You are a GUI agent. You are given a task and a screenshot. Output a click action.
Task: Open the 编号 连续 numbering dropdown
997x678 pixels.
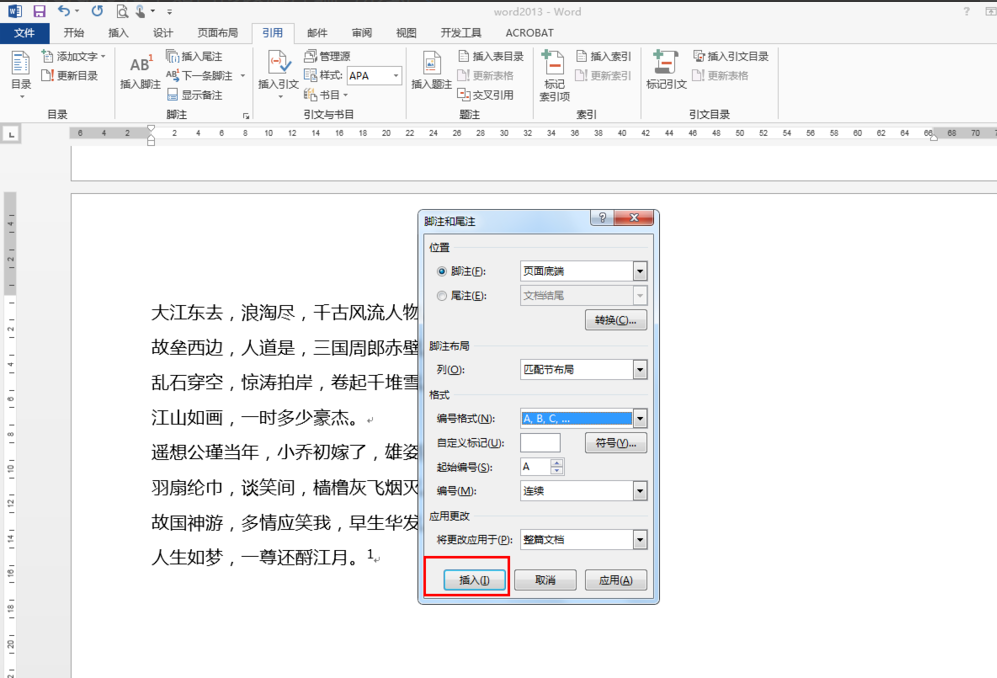(640, 491)
